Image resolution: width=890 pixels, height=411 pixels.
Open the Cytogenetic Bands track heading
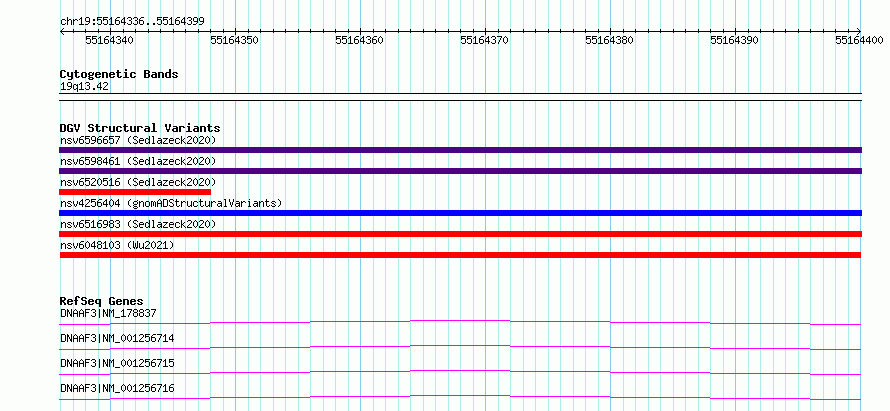coord(119,74)
